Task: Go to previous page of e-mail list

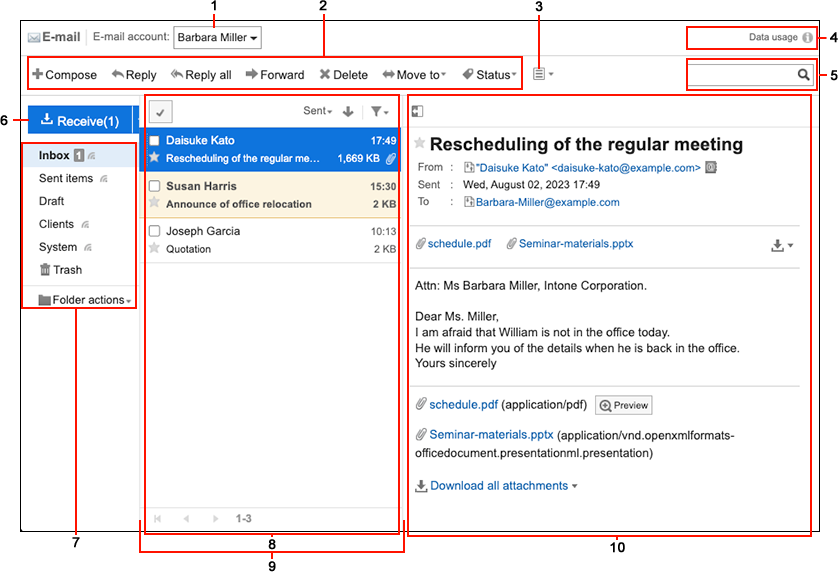Action: (x=186, y=518)
